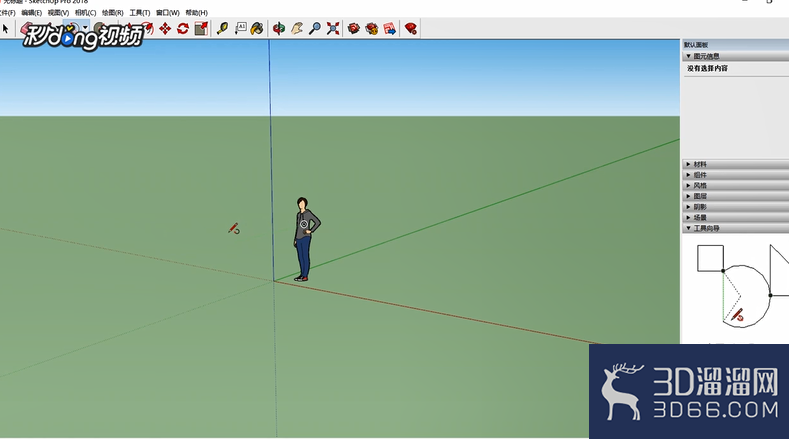789x439 pixels.
Task: Open the 视图(V) menu
Action: pyautogui.click(x=58, y=13)
